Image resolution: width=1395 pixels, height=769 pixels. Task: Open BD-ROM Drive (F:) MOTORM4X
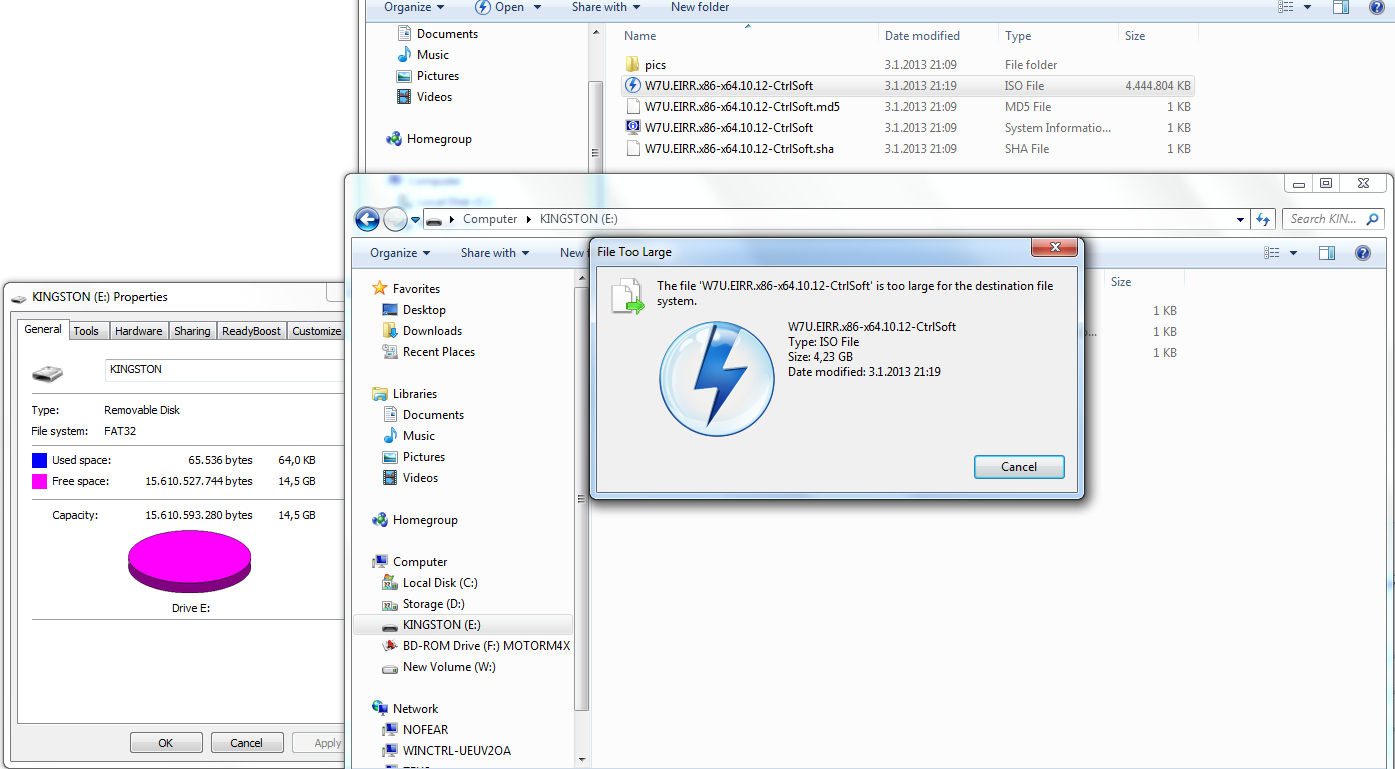pyautogui.click(x=485, y=646)
